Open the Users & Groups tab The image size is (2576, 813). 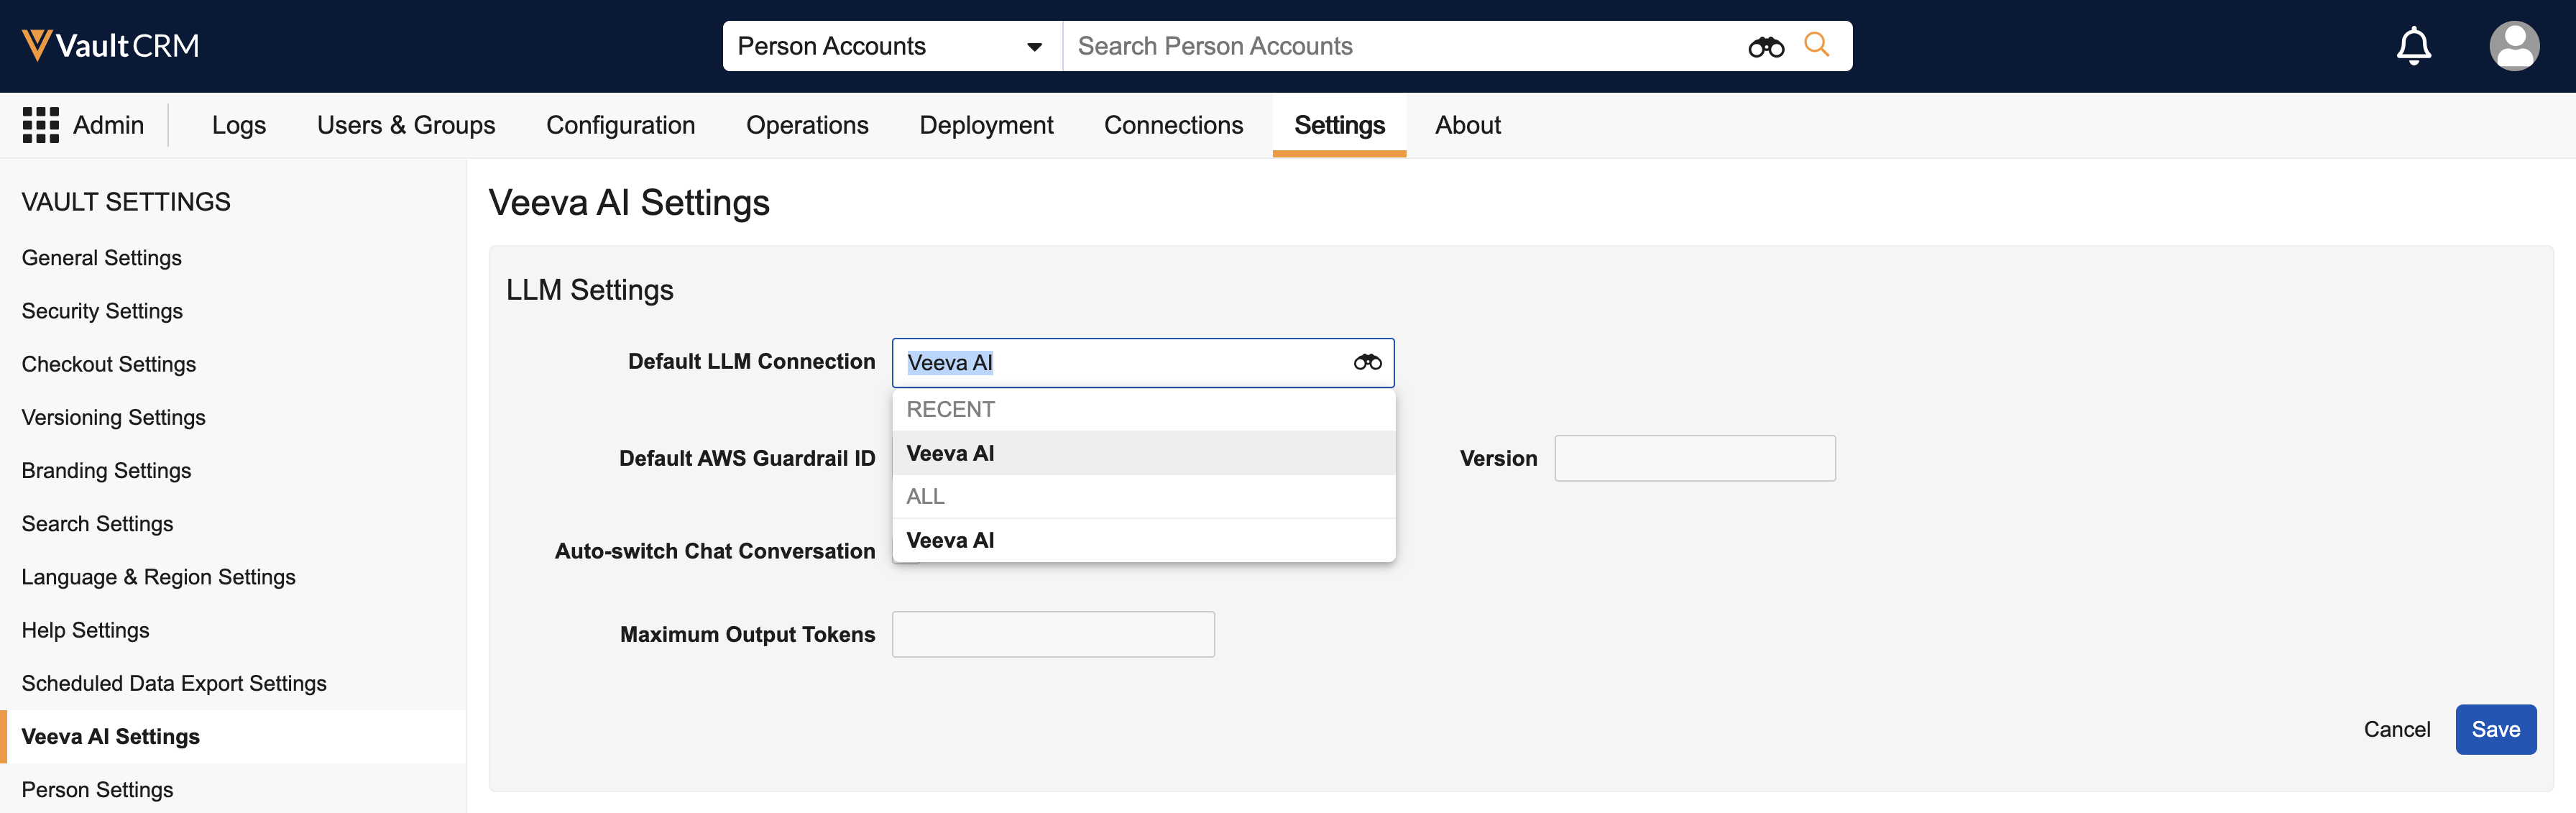click(x=405, y=125)
